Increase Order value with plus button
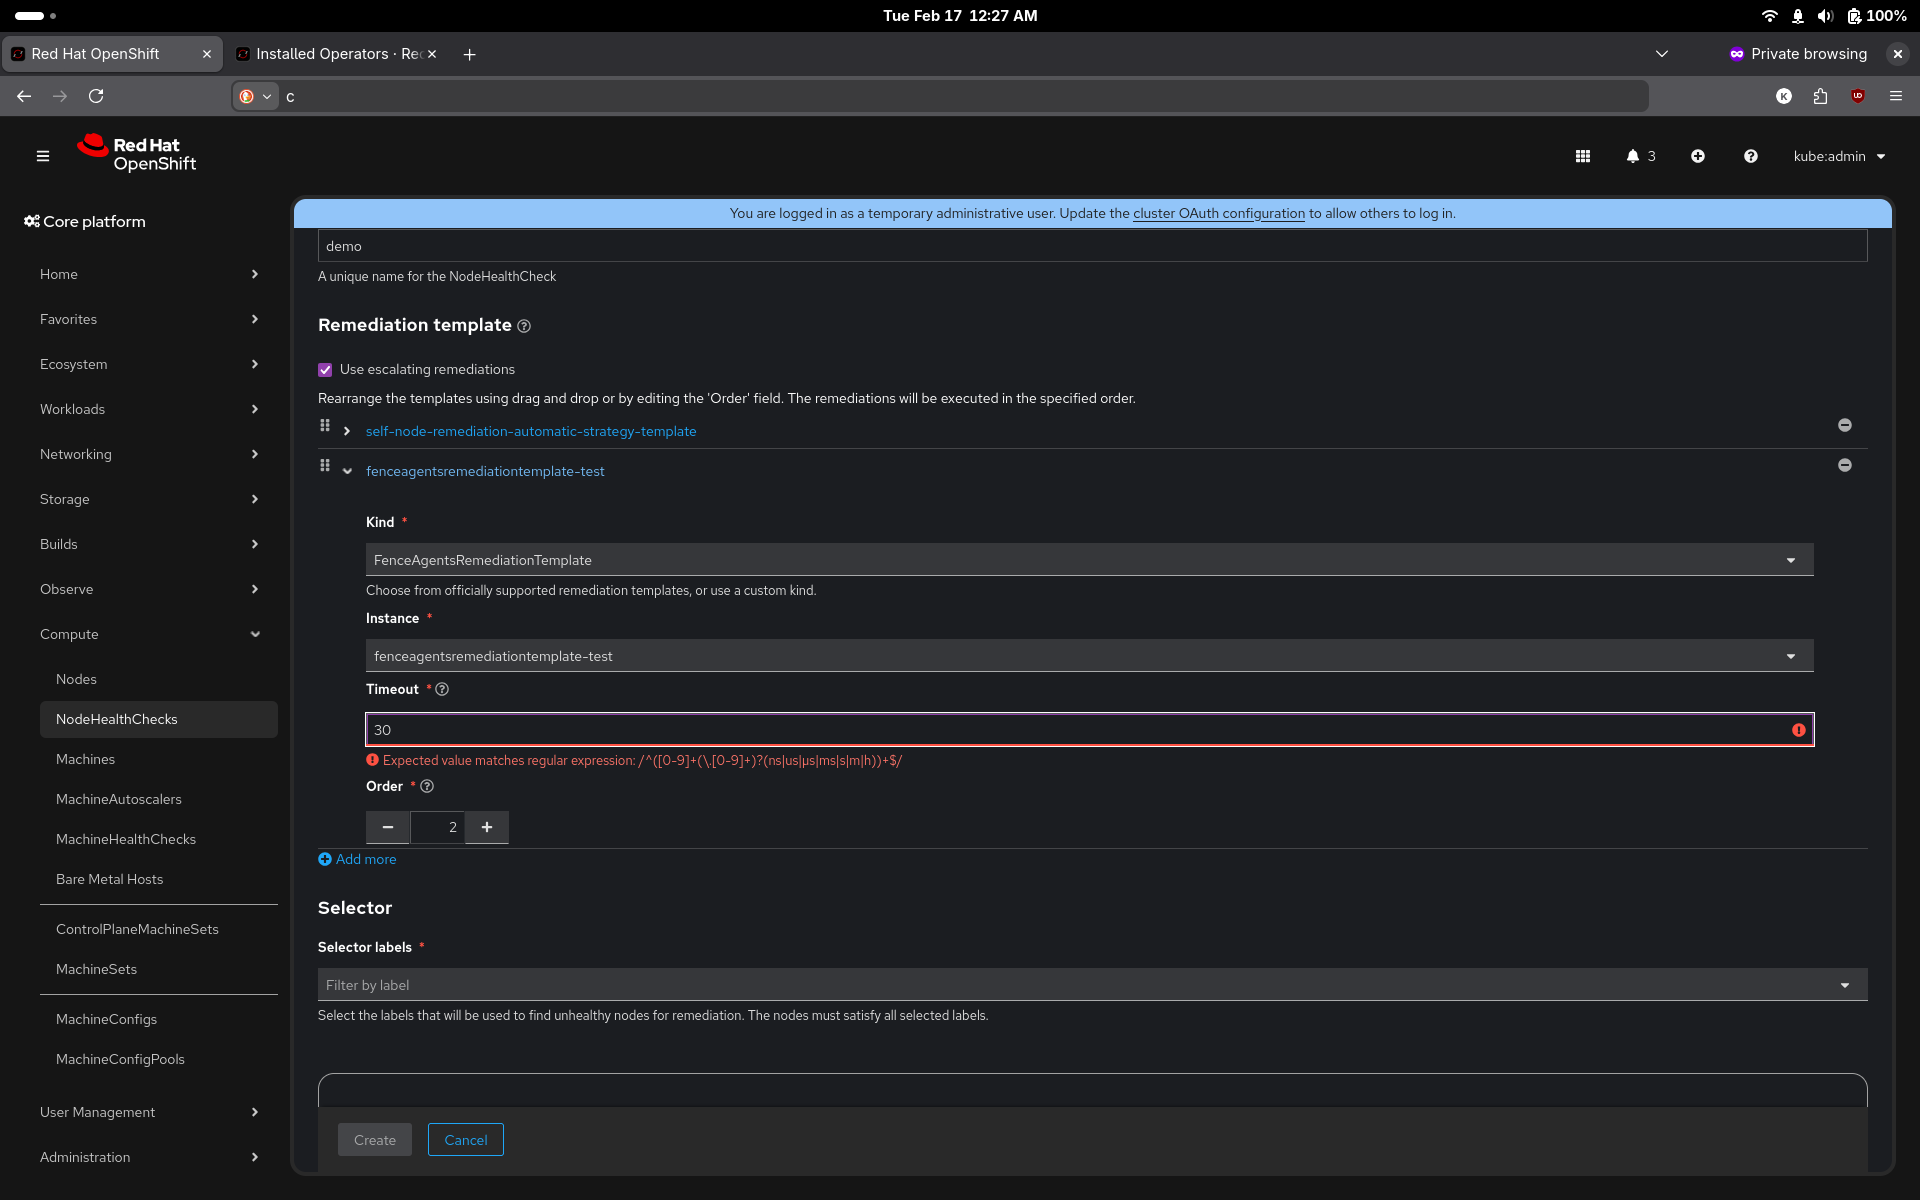The height and width of the screenshot is (1200, 1920). [x=487, y=827]
